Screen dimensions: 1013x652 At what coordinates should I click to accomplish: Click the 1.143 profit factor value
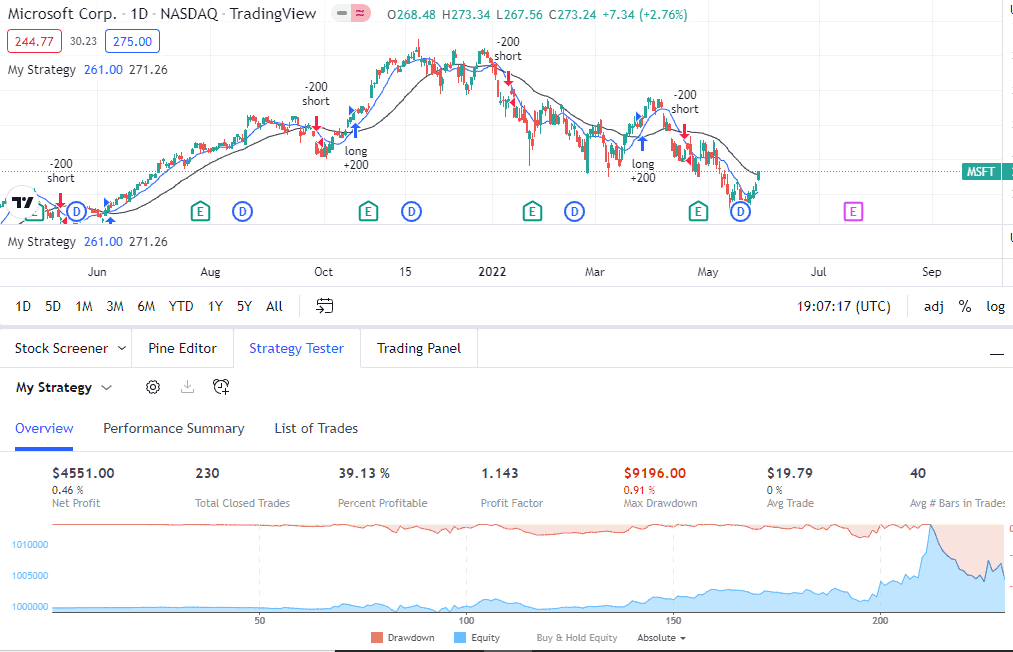pos(499,473)
